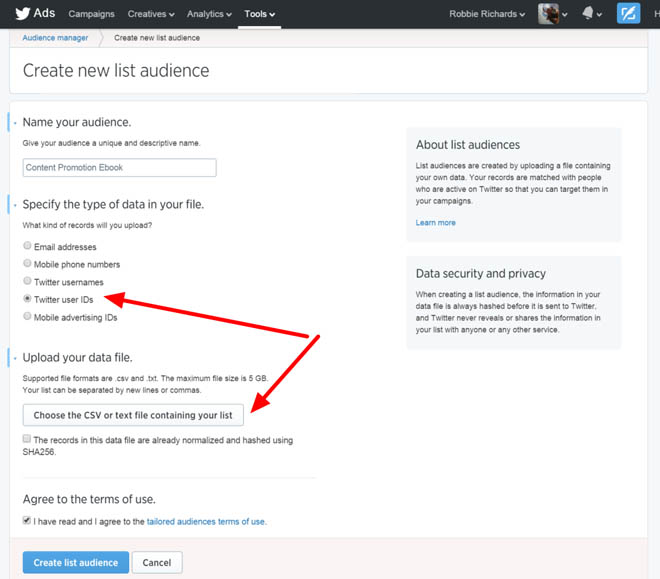Expand the Creatives dropdown menu
The height and width of the screenshot is (579, 660).
click(150, 14)
